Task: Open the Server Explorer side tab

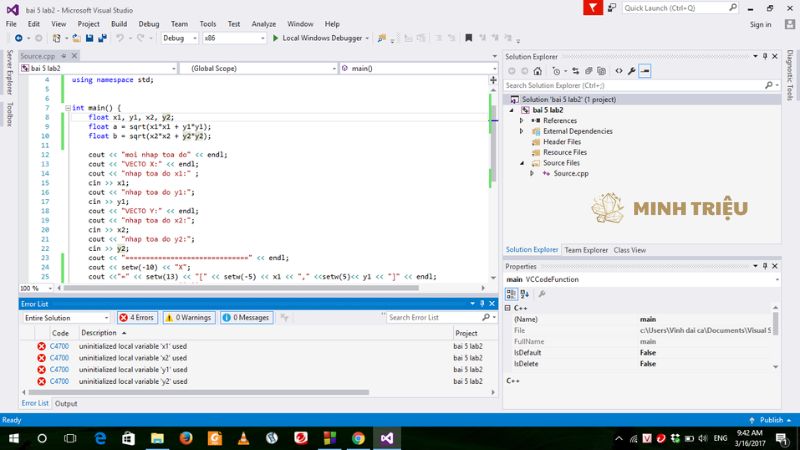Action: coord(9,72)
